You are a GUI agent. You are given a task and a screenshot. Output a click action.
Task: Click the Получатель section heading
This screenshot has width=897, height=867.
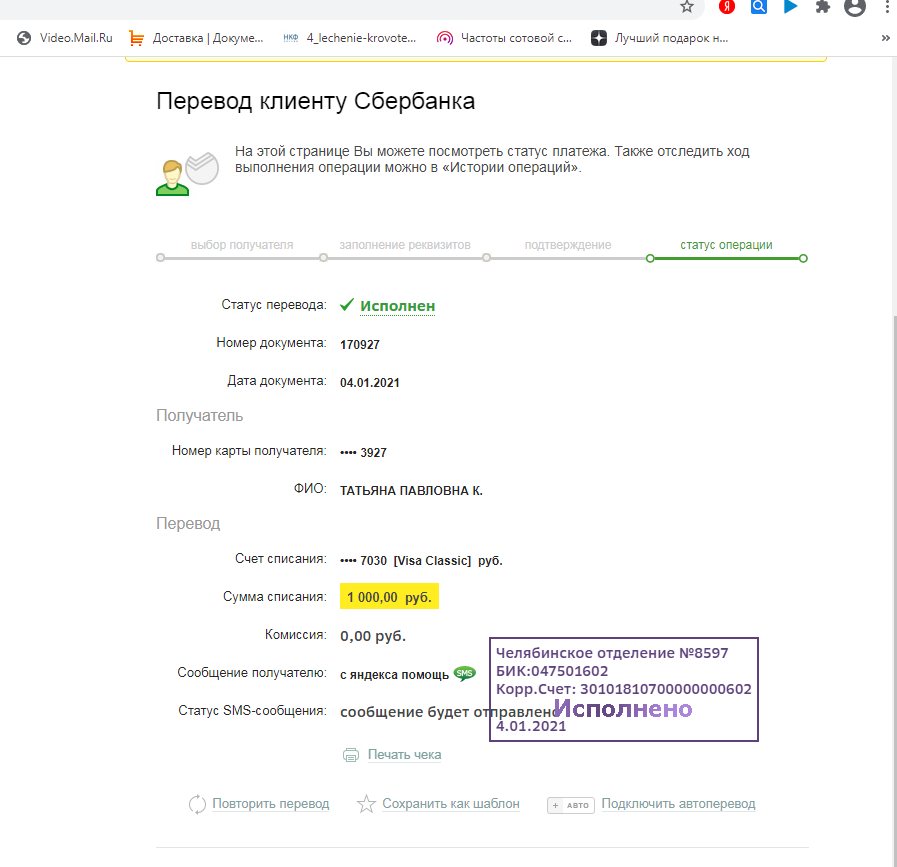click(200, 416)
